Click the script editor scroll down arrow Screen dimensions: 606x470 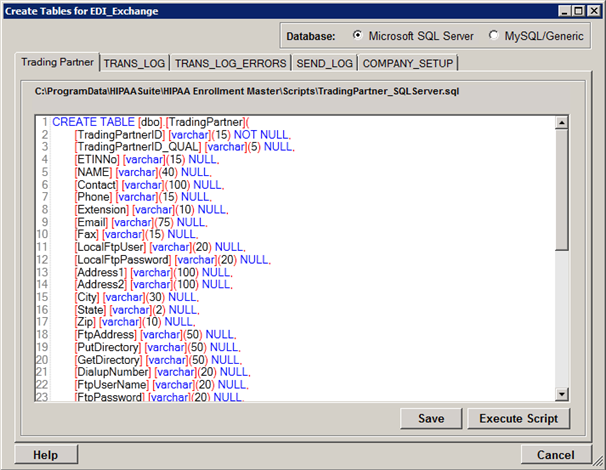(x=561, y=394)
